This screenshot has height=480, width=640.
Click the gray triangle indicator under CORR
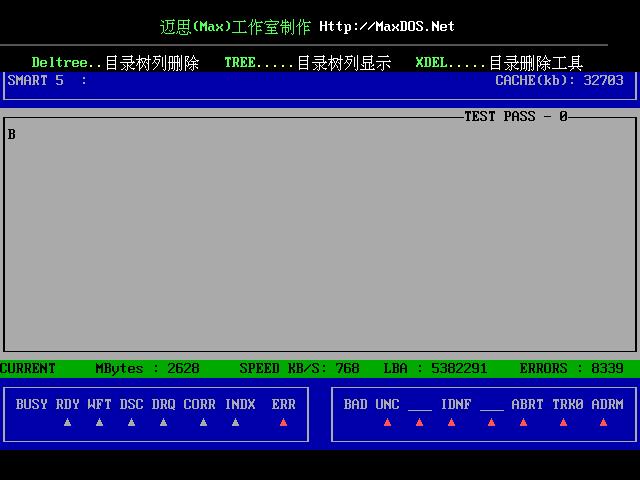tap(204, 422)
